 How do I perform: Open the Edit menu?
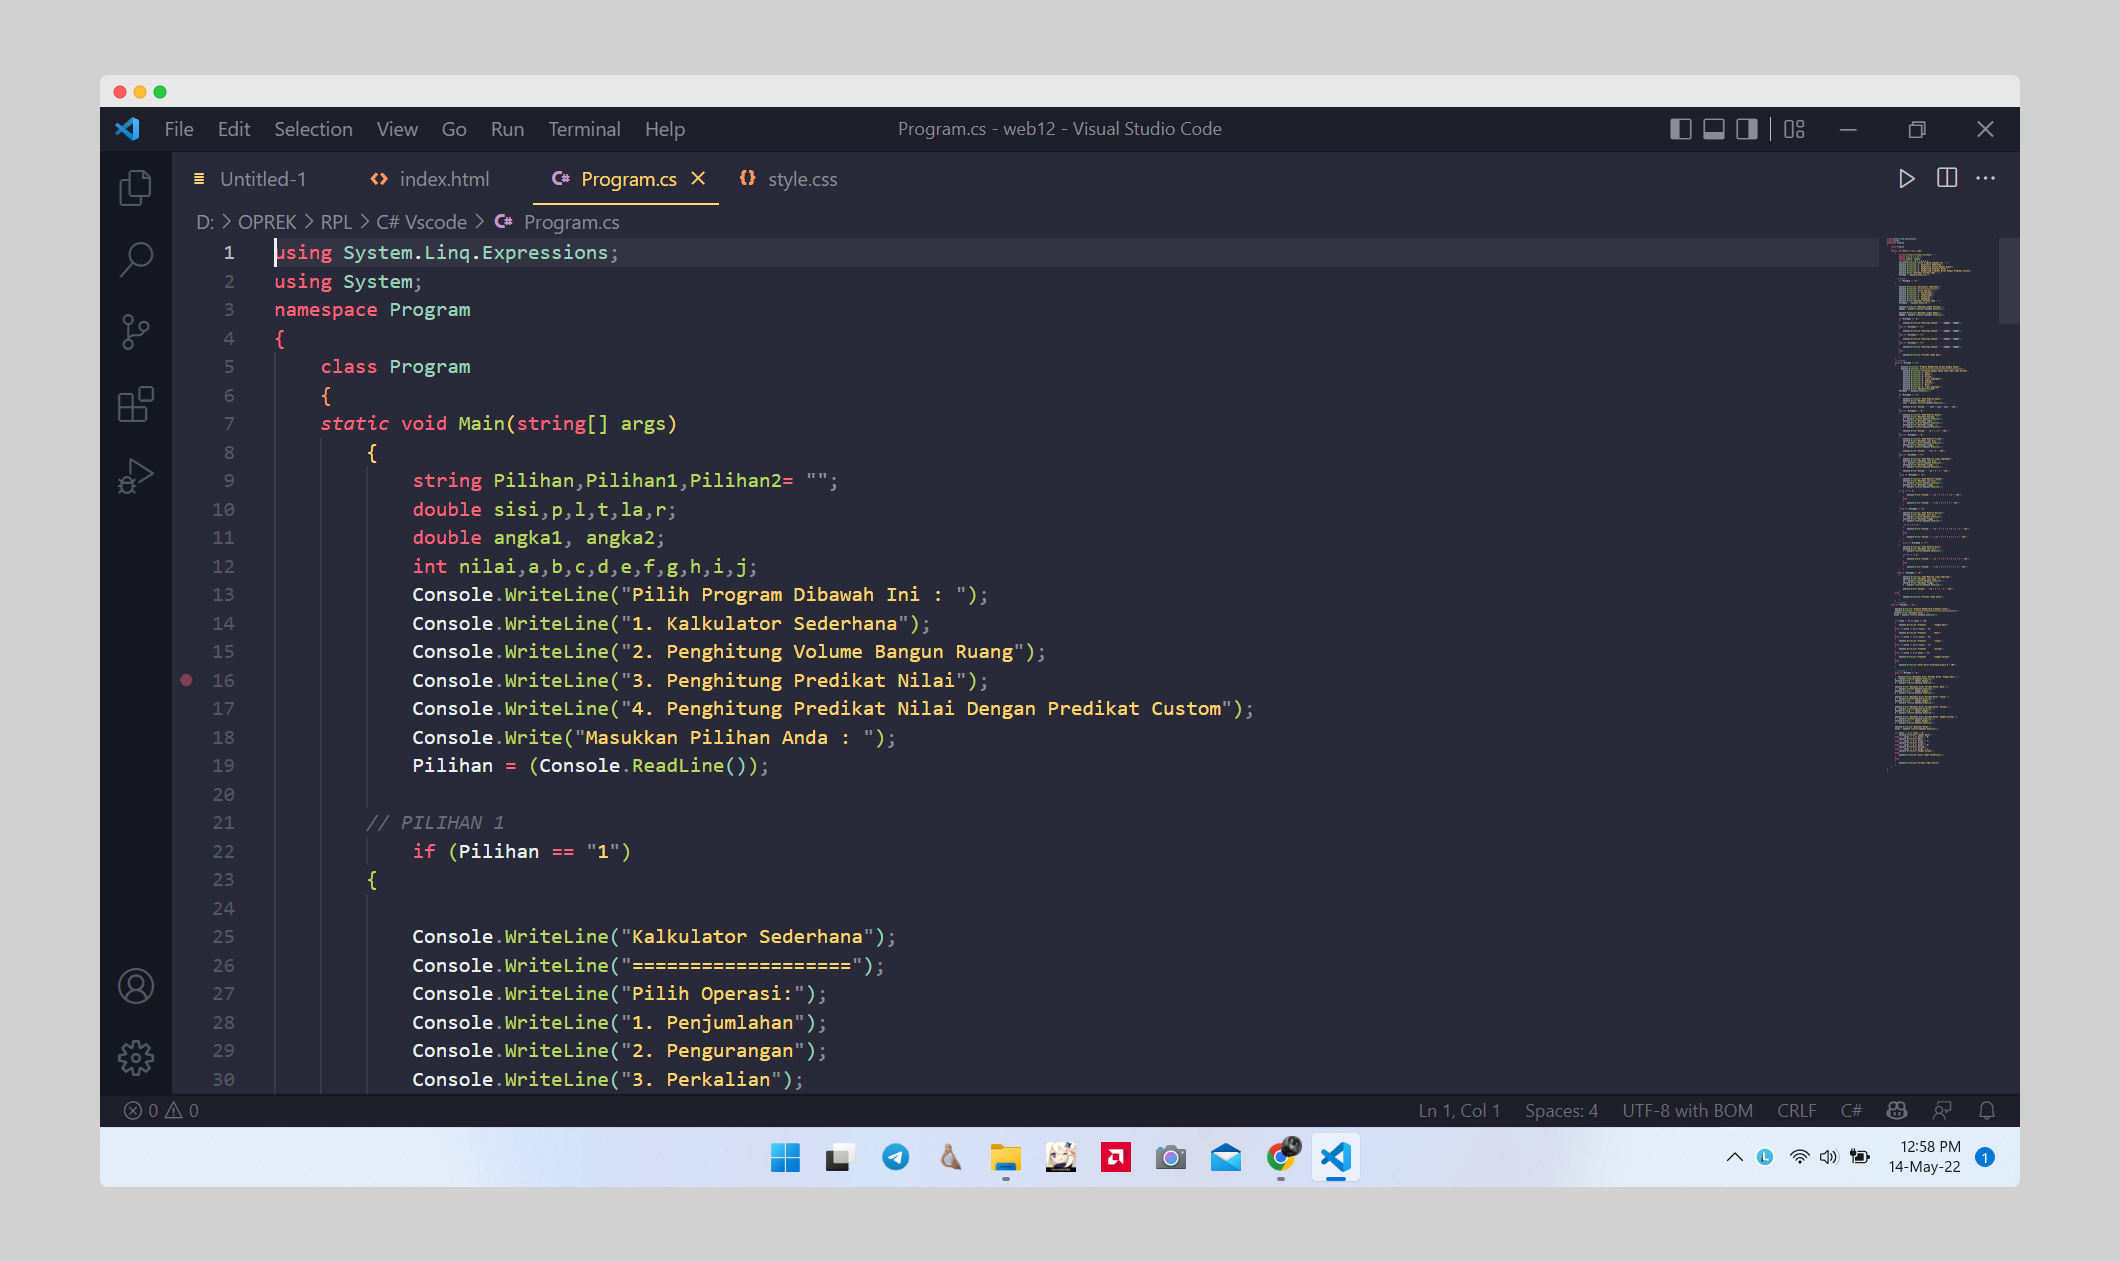(x=234, y=129)
